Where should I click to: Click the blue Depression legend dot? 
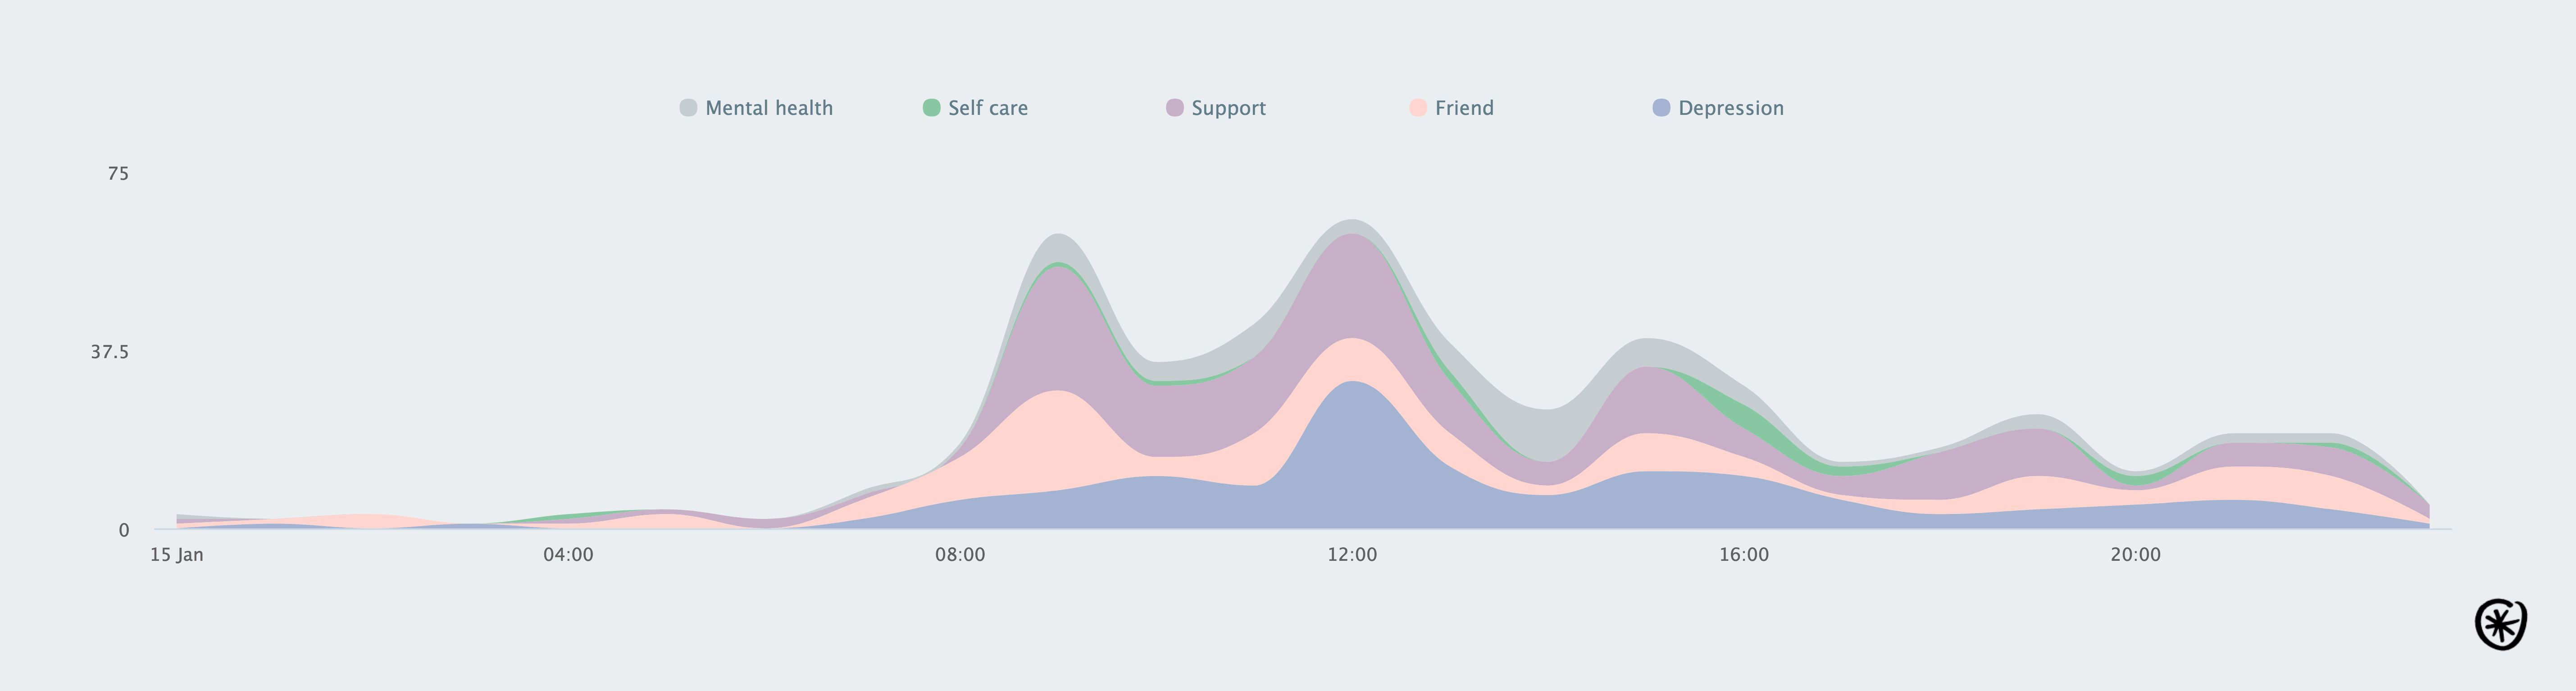point(1661,108)
